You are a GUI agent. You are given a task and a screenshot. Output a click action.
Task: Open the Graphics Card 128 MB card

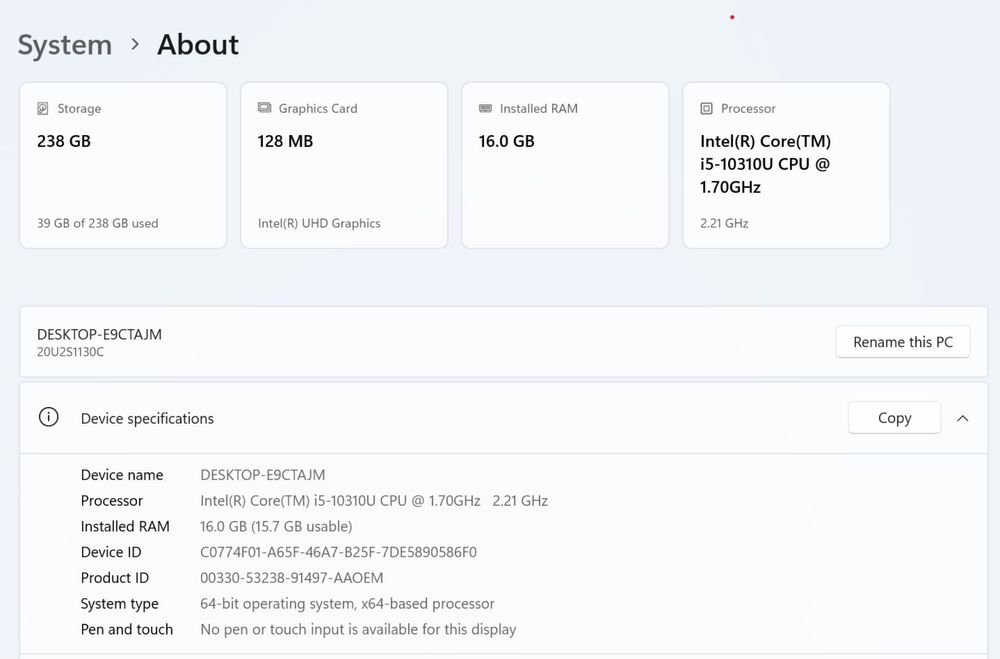(x=344, y=165)
